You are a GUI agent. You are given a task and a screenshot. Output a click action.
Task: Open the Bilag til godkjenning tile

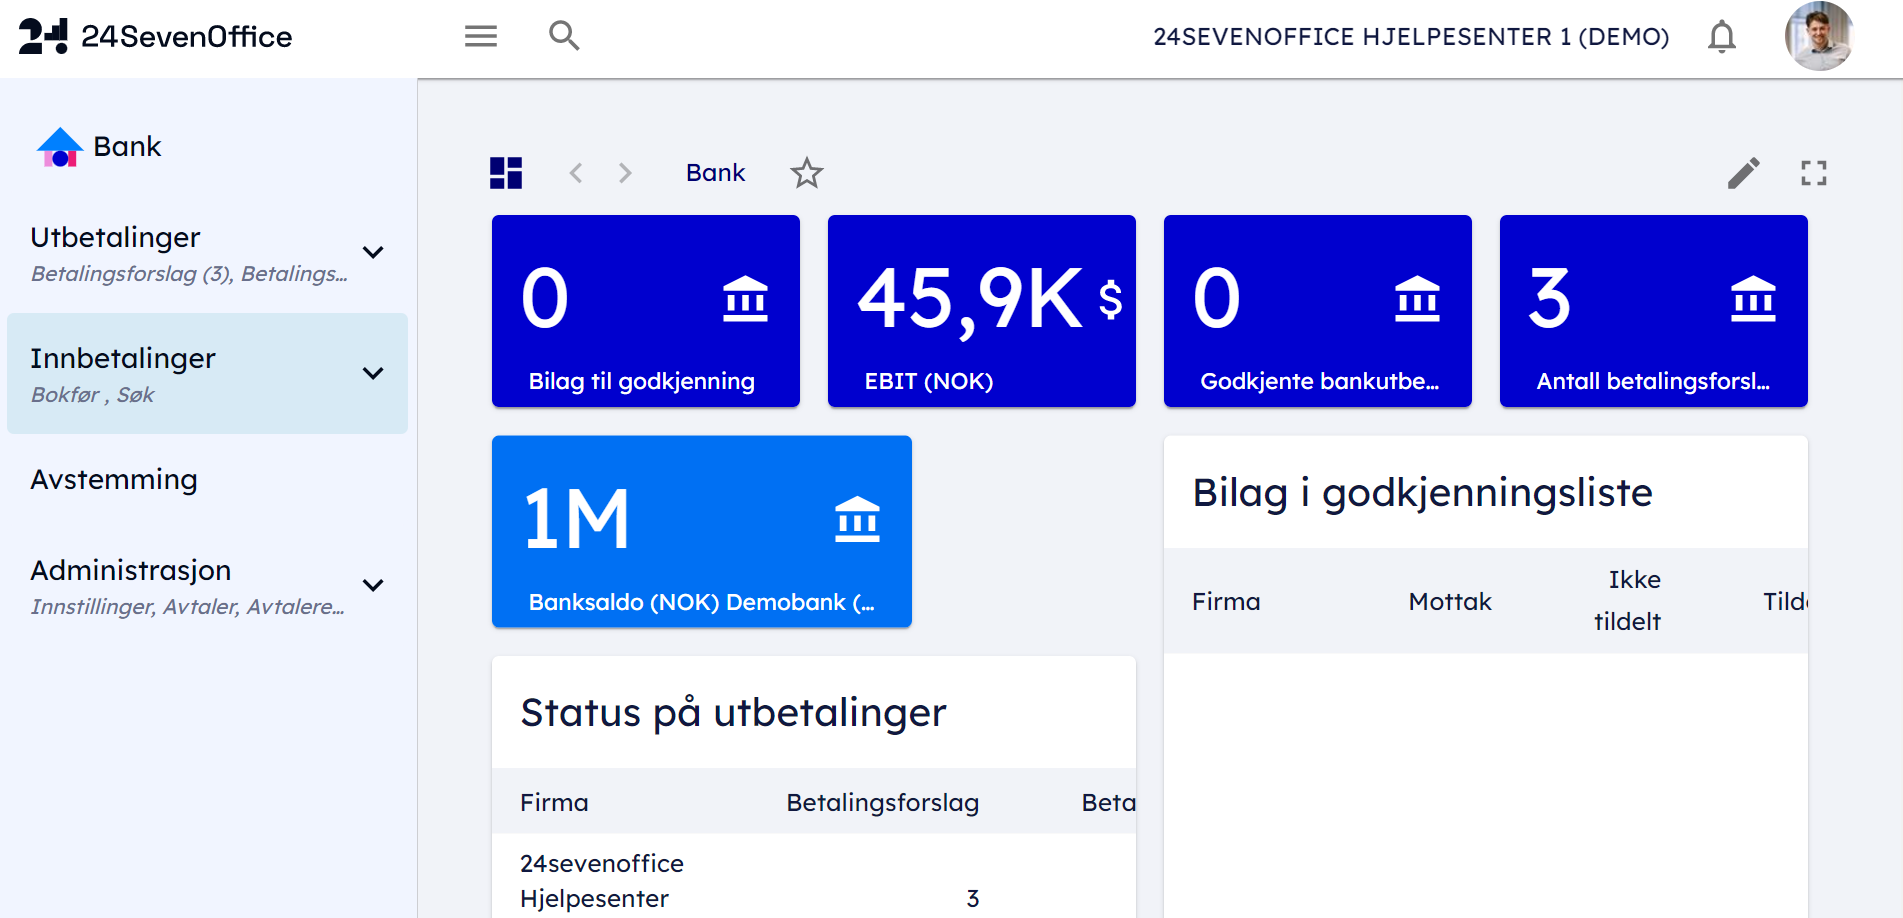tap(645, 311)
